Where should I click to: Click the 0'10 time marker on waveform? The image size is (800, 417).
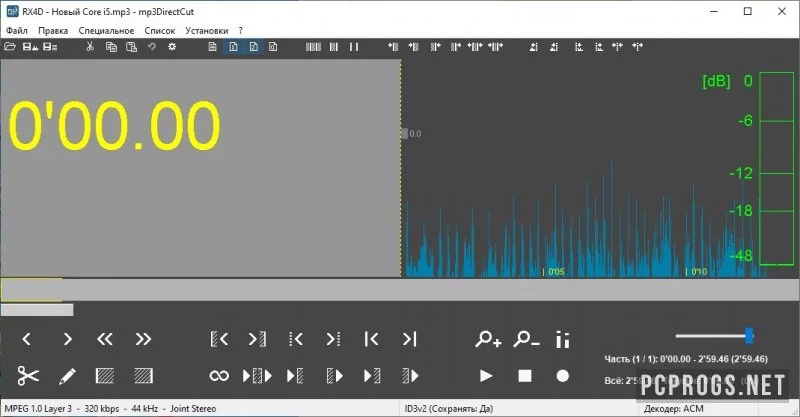tap(698, 272)
